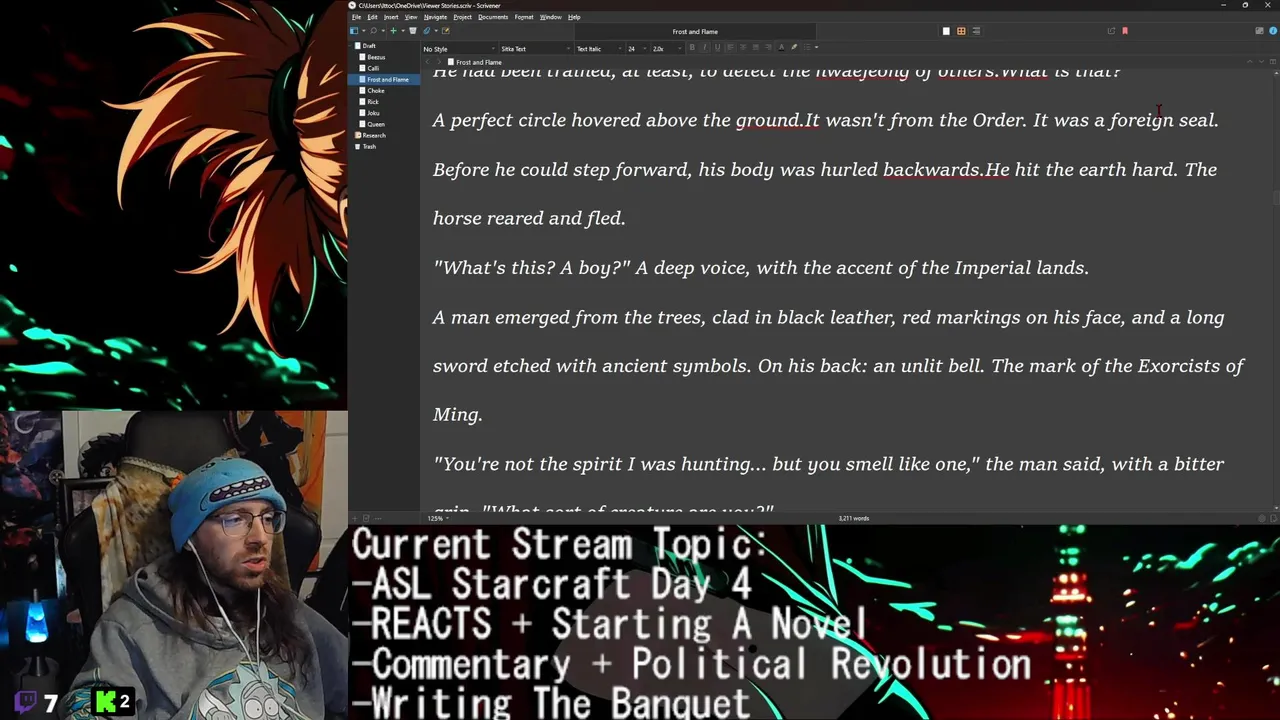Switch to single Document view icon
The height and width of the screenshot is (720, 1280).
click(x=946, y=31)
